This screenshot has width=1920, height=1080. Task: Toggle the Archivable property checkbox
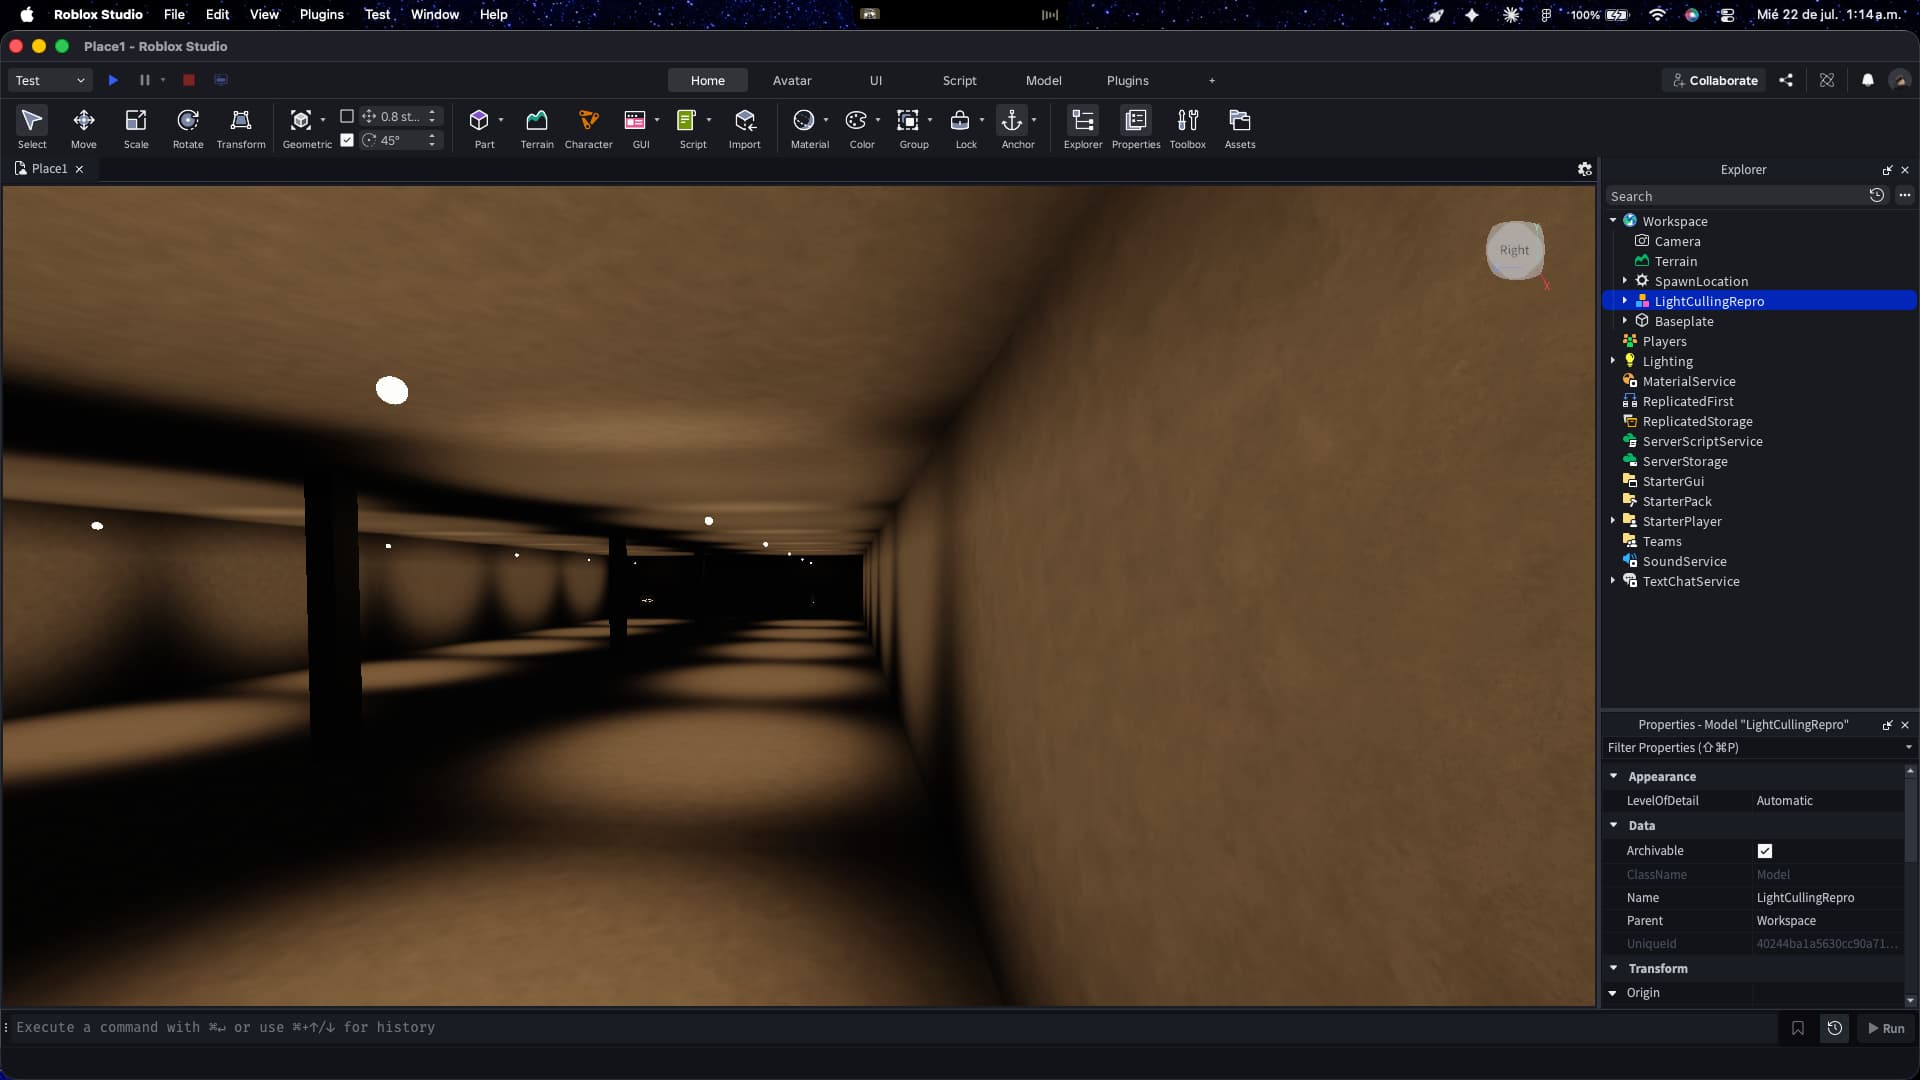pos(1765,851)
